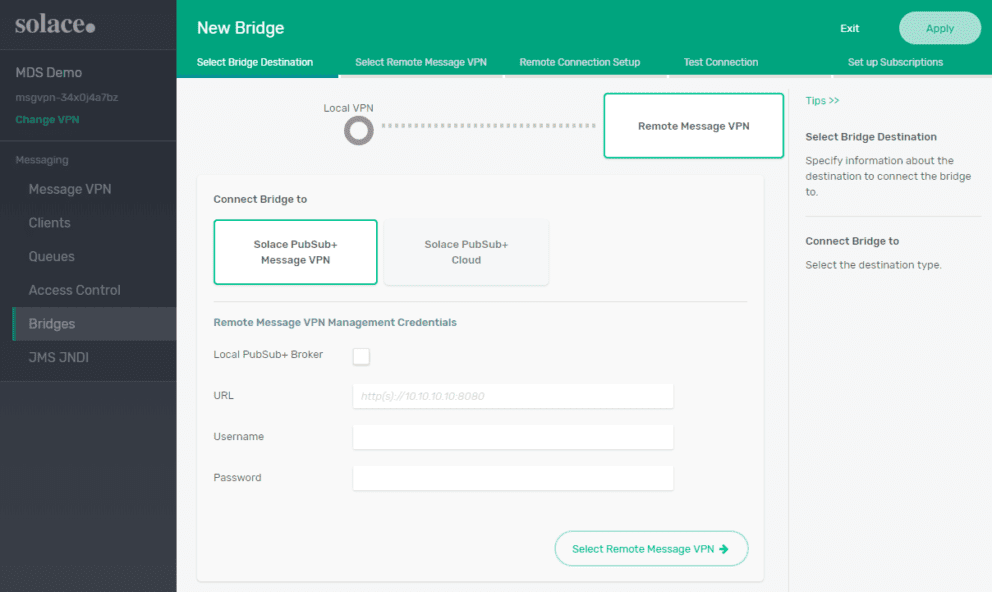Select the Solace PubSub+ Cloud destination
Viewport: 992px width, 592px height.
click(x=466, y=252)
